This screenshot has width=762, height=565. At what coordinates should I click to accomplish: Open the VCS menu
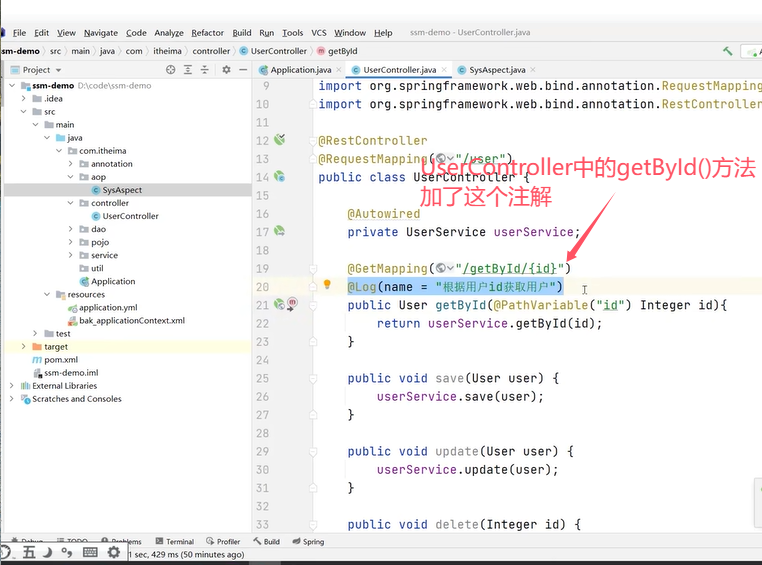pos(319,33)
